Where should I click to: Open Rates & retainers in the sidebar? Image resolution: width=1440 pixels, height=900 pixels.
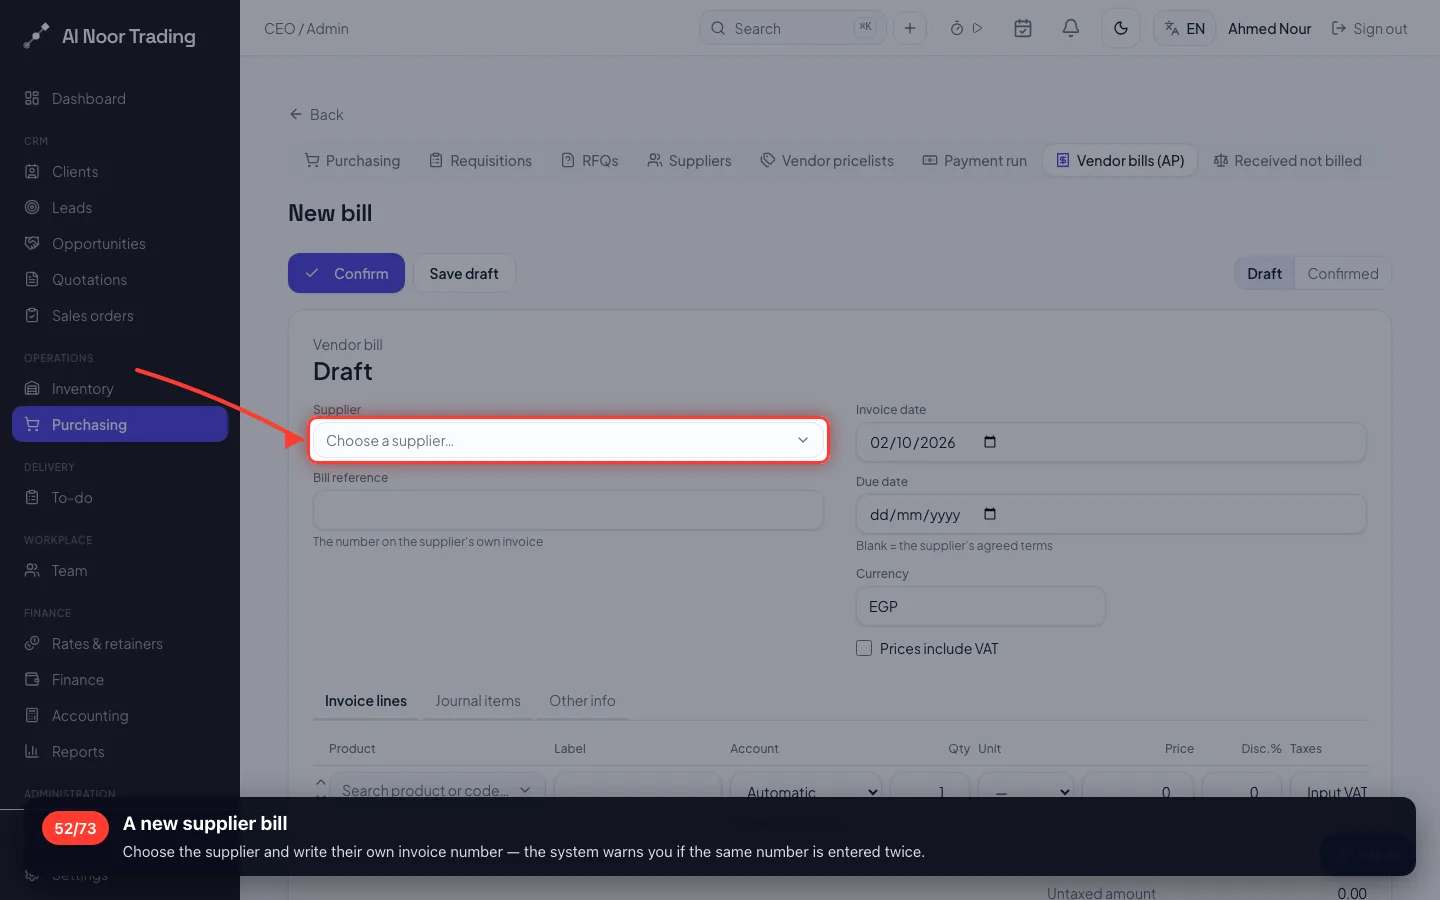[120, 644]
